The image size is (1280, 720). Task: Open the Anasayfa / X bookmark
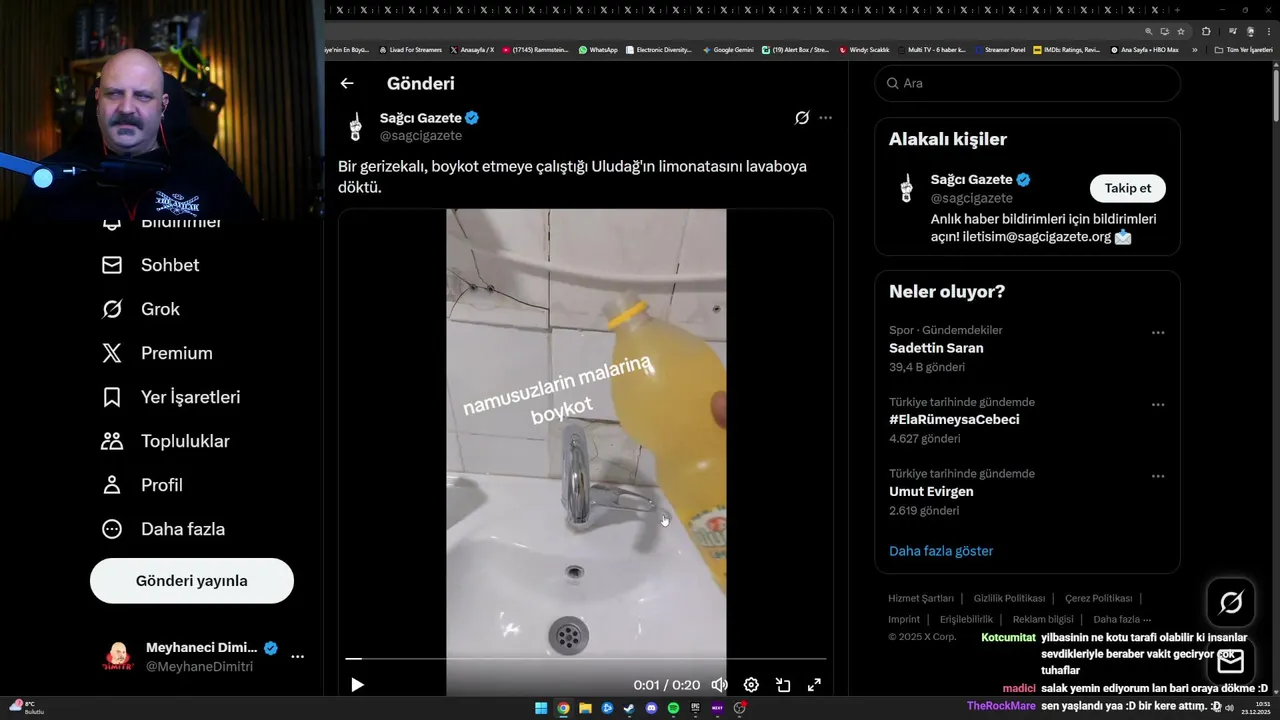pyautogui.click(x=472, y=49)
